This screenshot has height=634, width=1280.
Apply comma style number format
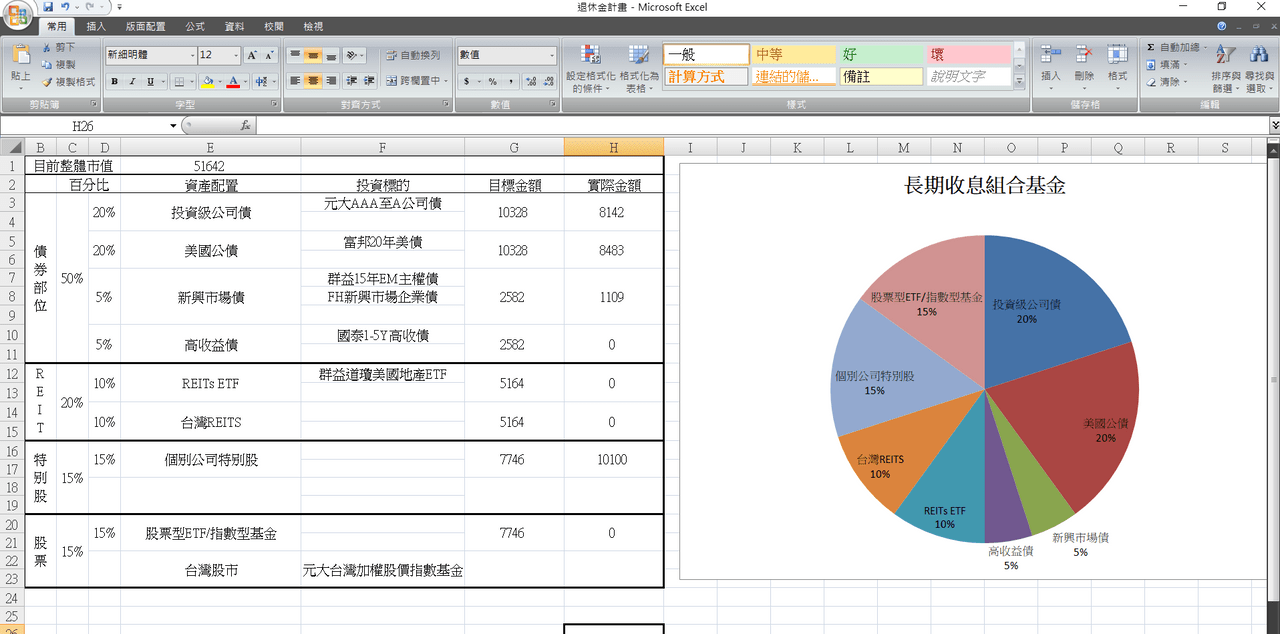pyautogui.click(x=510, y=82)
